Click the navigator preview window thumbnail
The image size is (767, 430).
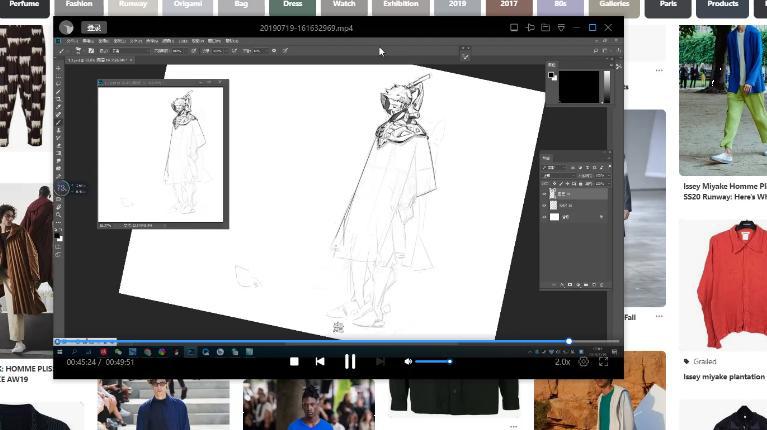point(160,155)
